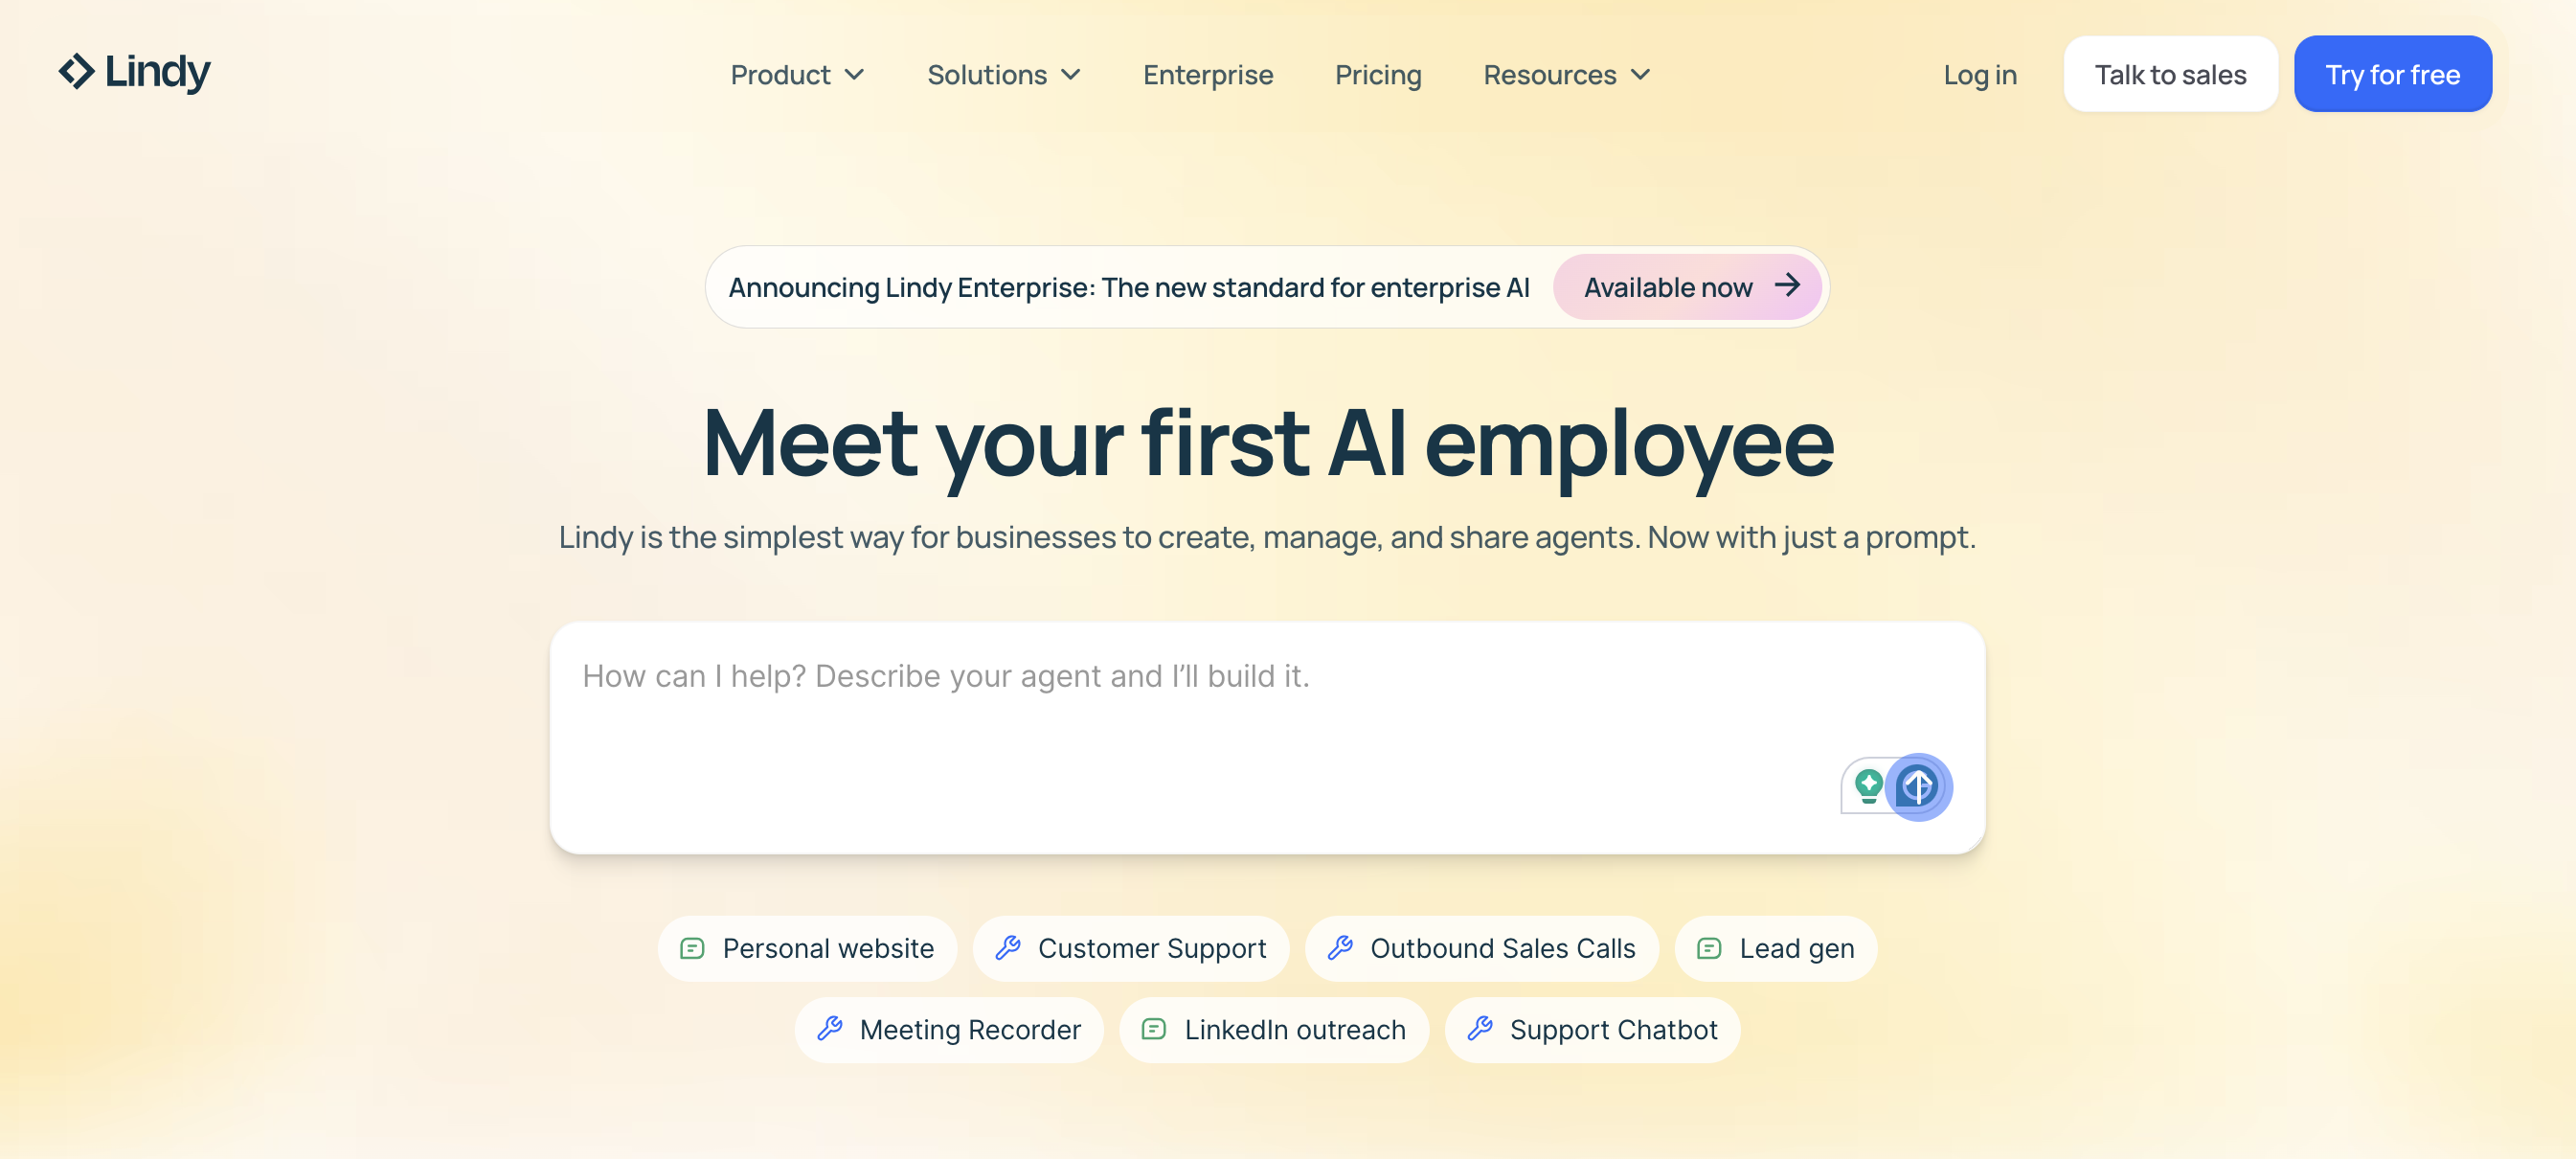Screen dimensions: 2576x1159
Task: Go to the Enterprise page
Action: [1208, 75]
